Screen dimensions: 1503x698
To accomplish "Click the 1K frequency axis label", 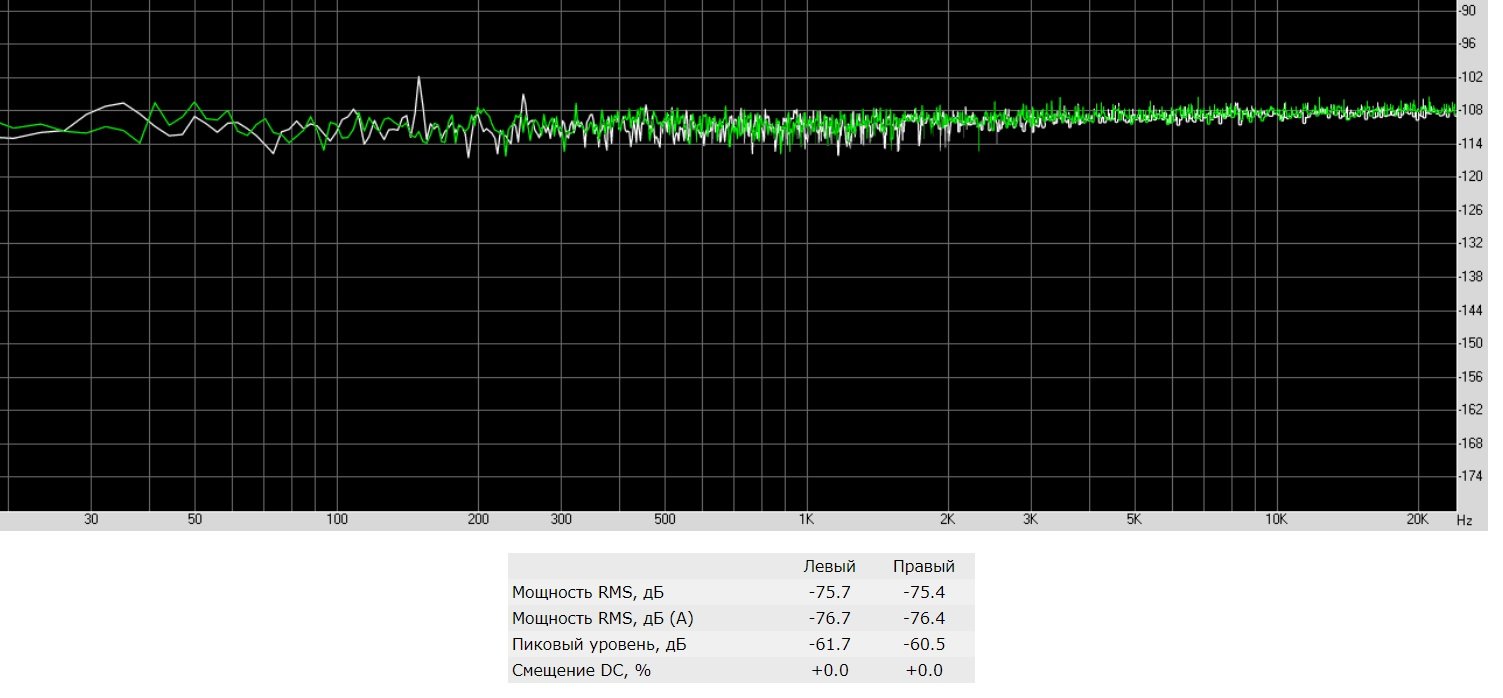I will (805, 520).
